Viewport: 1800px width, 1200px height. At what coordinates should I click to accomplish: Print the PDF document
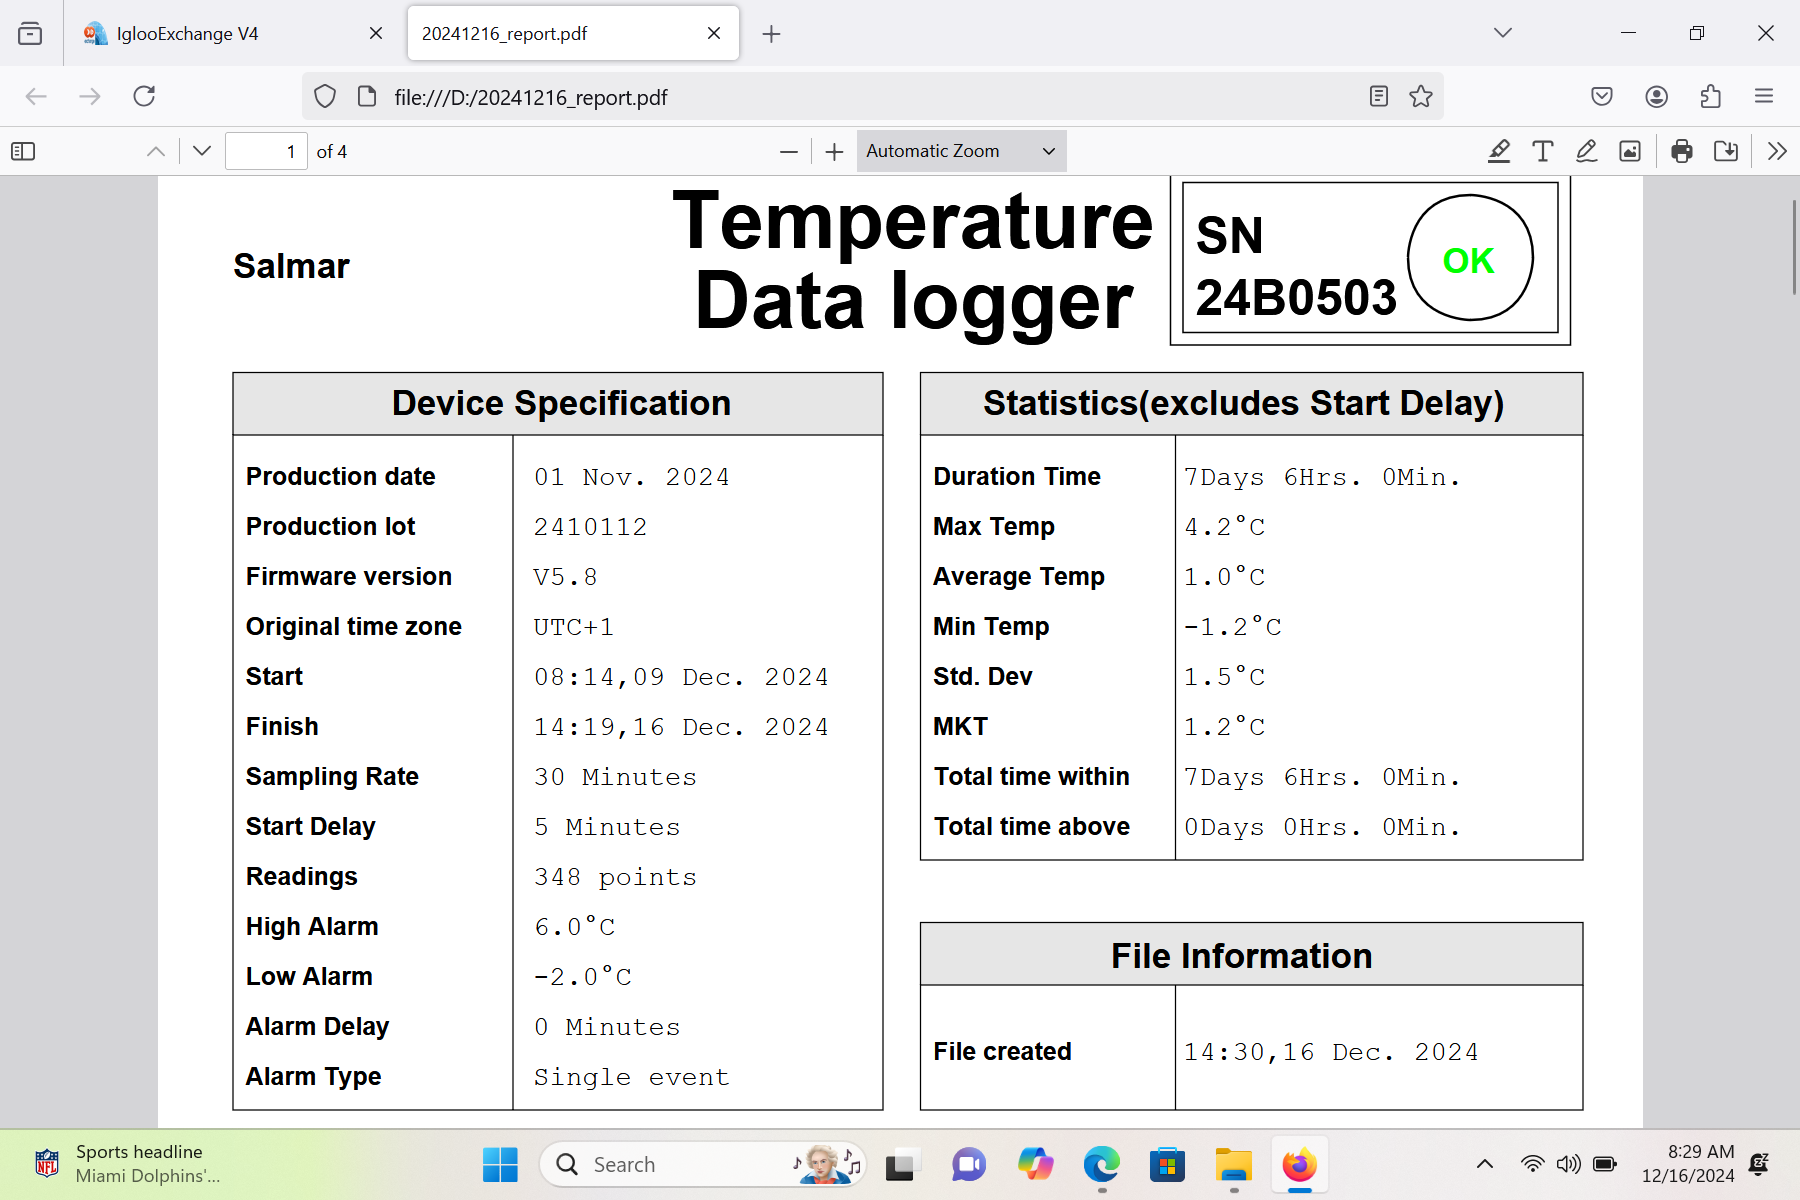1682,151
